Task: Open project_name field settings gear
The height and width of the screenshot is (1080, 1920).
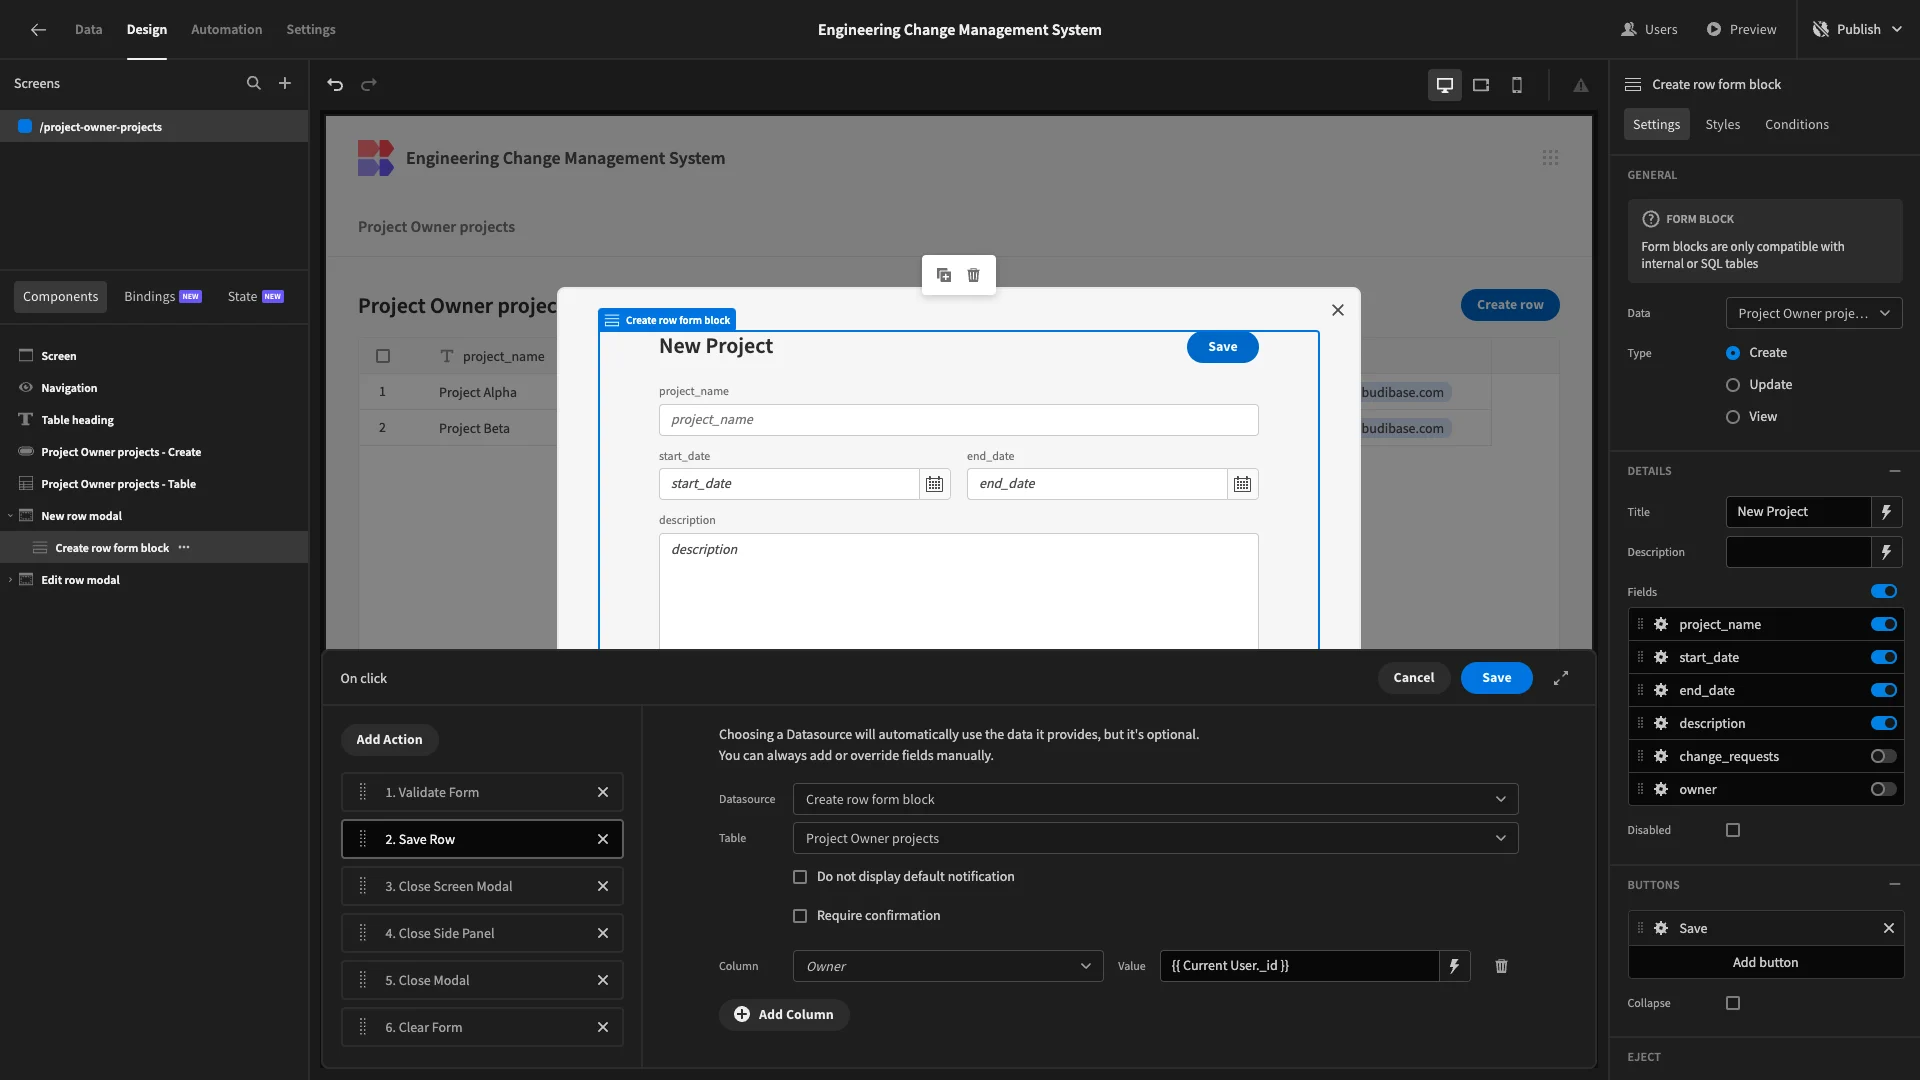Action: 1661,624
